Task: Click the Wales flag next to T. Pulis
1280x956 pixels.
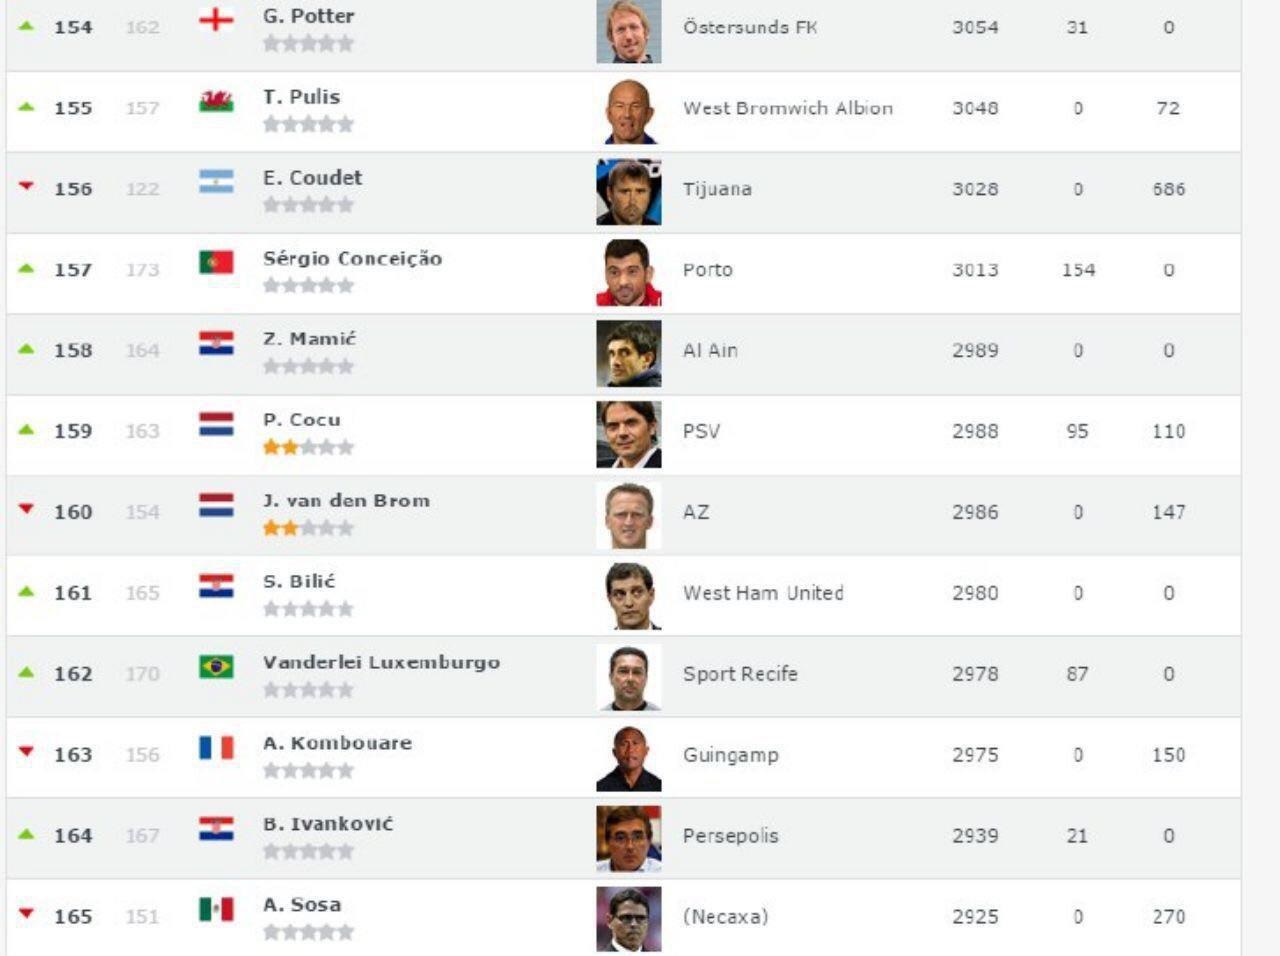Action: (216, 100)
